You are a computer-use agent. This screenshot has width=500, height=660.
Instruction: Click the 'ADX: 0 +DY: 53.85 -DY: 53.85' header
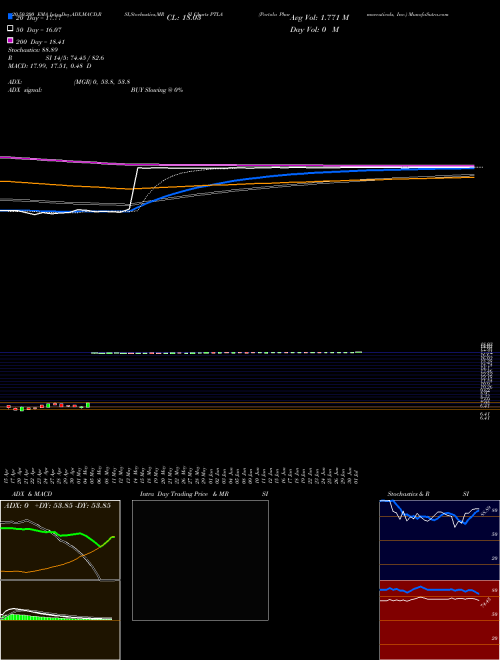coord(57,505)
